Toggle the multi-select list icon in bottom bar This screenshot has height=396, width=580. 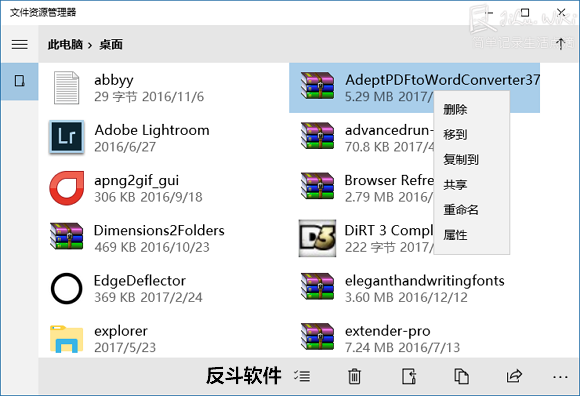(302, 376)
